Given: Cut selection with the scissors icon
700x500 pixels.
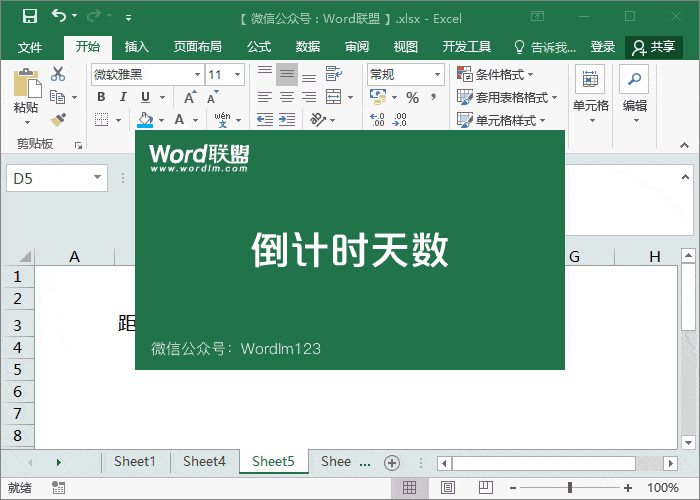Looking at the screenshot, I should click(x=58, y=74).
